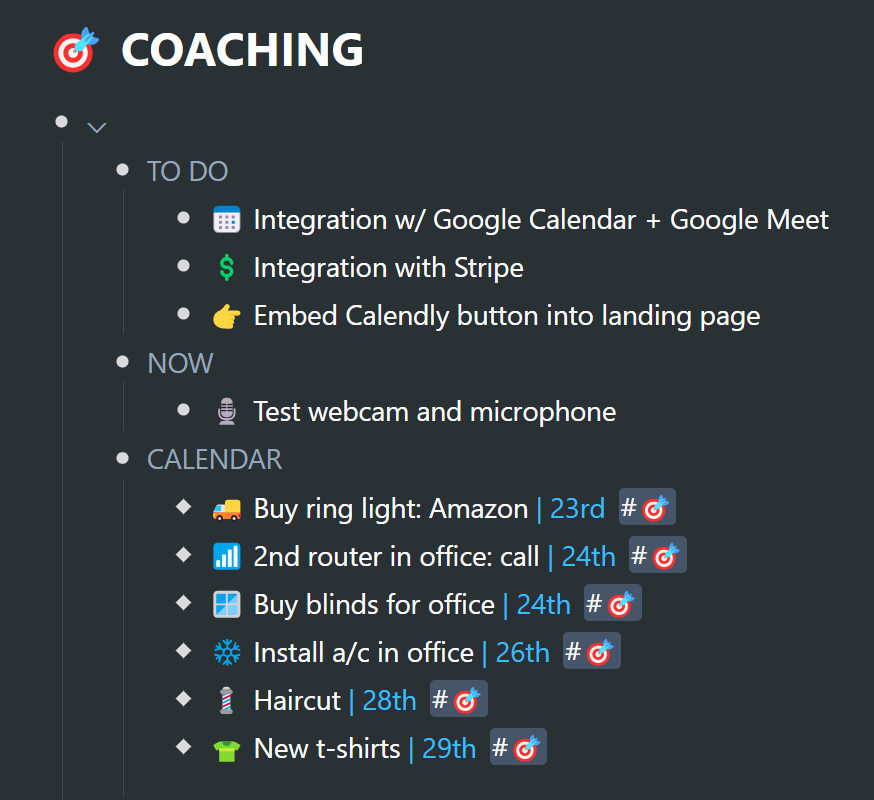Click the barber pole icon on Haircut

click(226, 701)
